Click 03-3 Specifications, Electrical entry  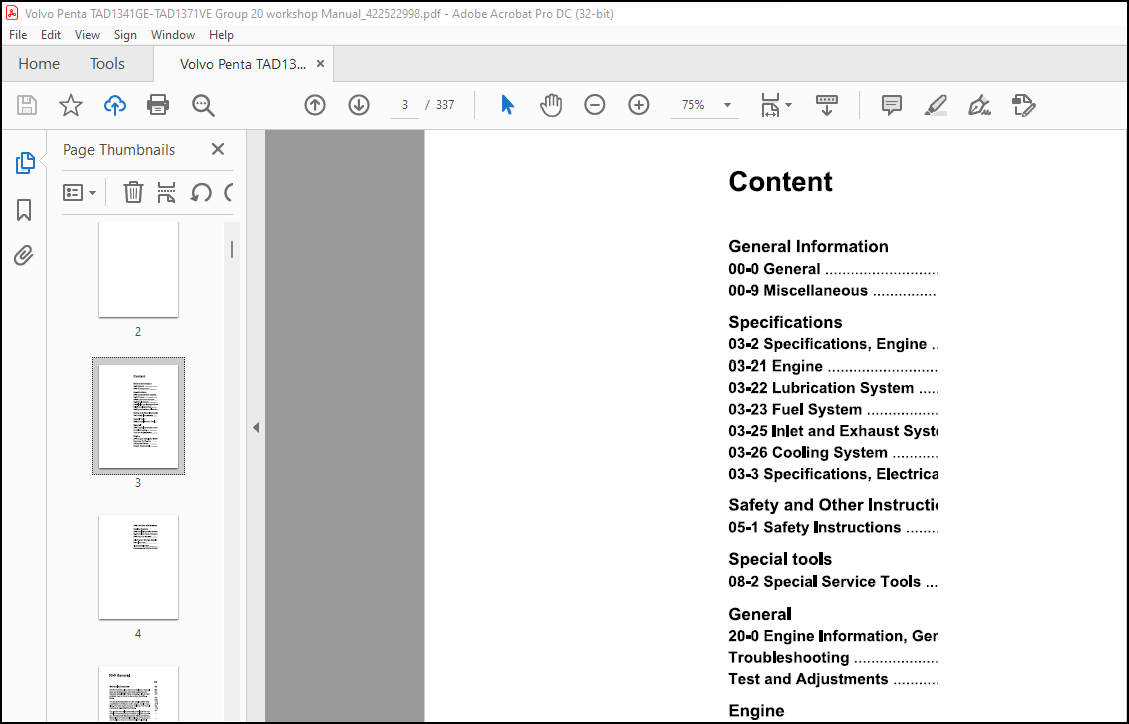[x=832, y=474]
